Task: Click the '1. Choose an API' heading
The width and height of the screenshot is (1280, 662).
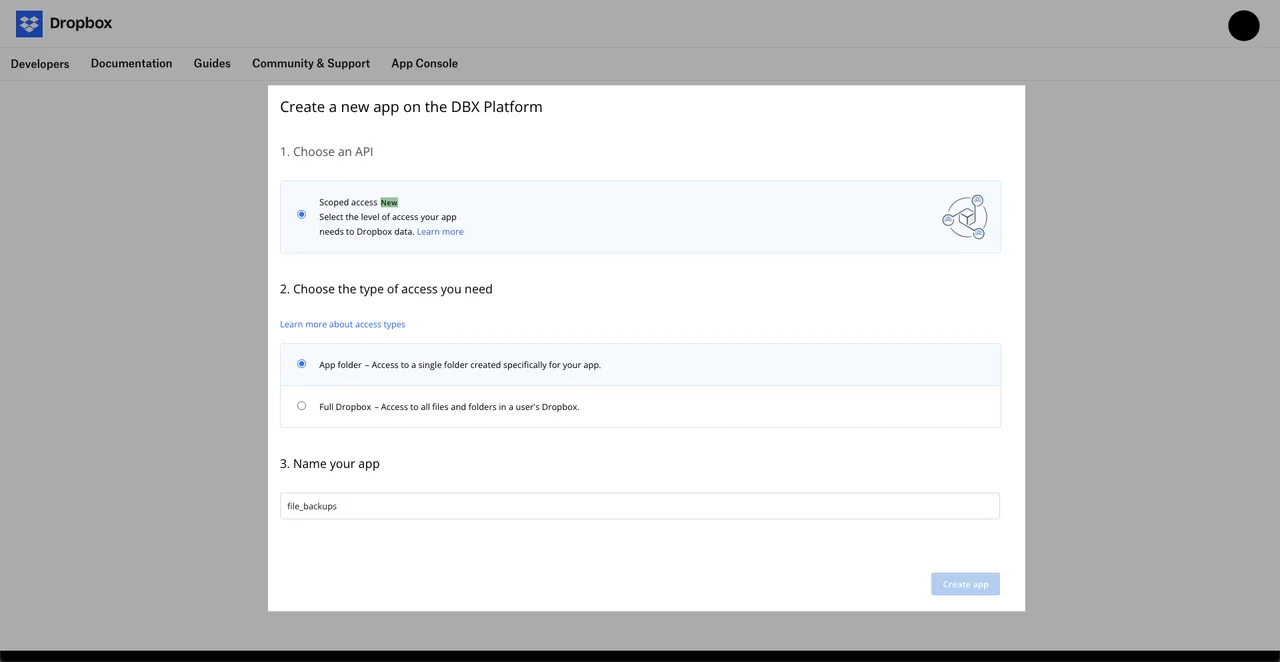Action: click(x=326, y=152)
